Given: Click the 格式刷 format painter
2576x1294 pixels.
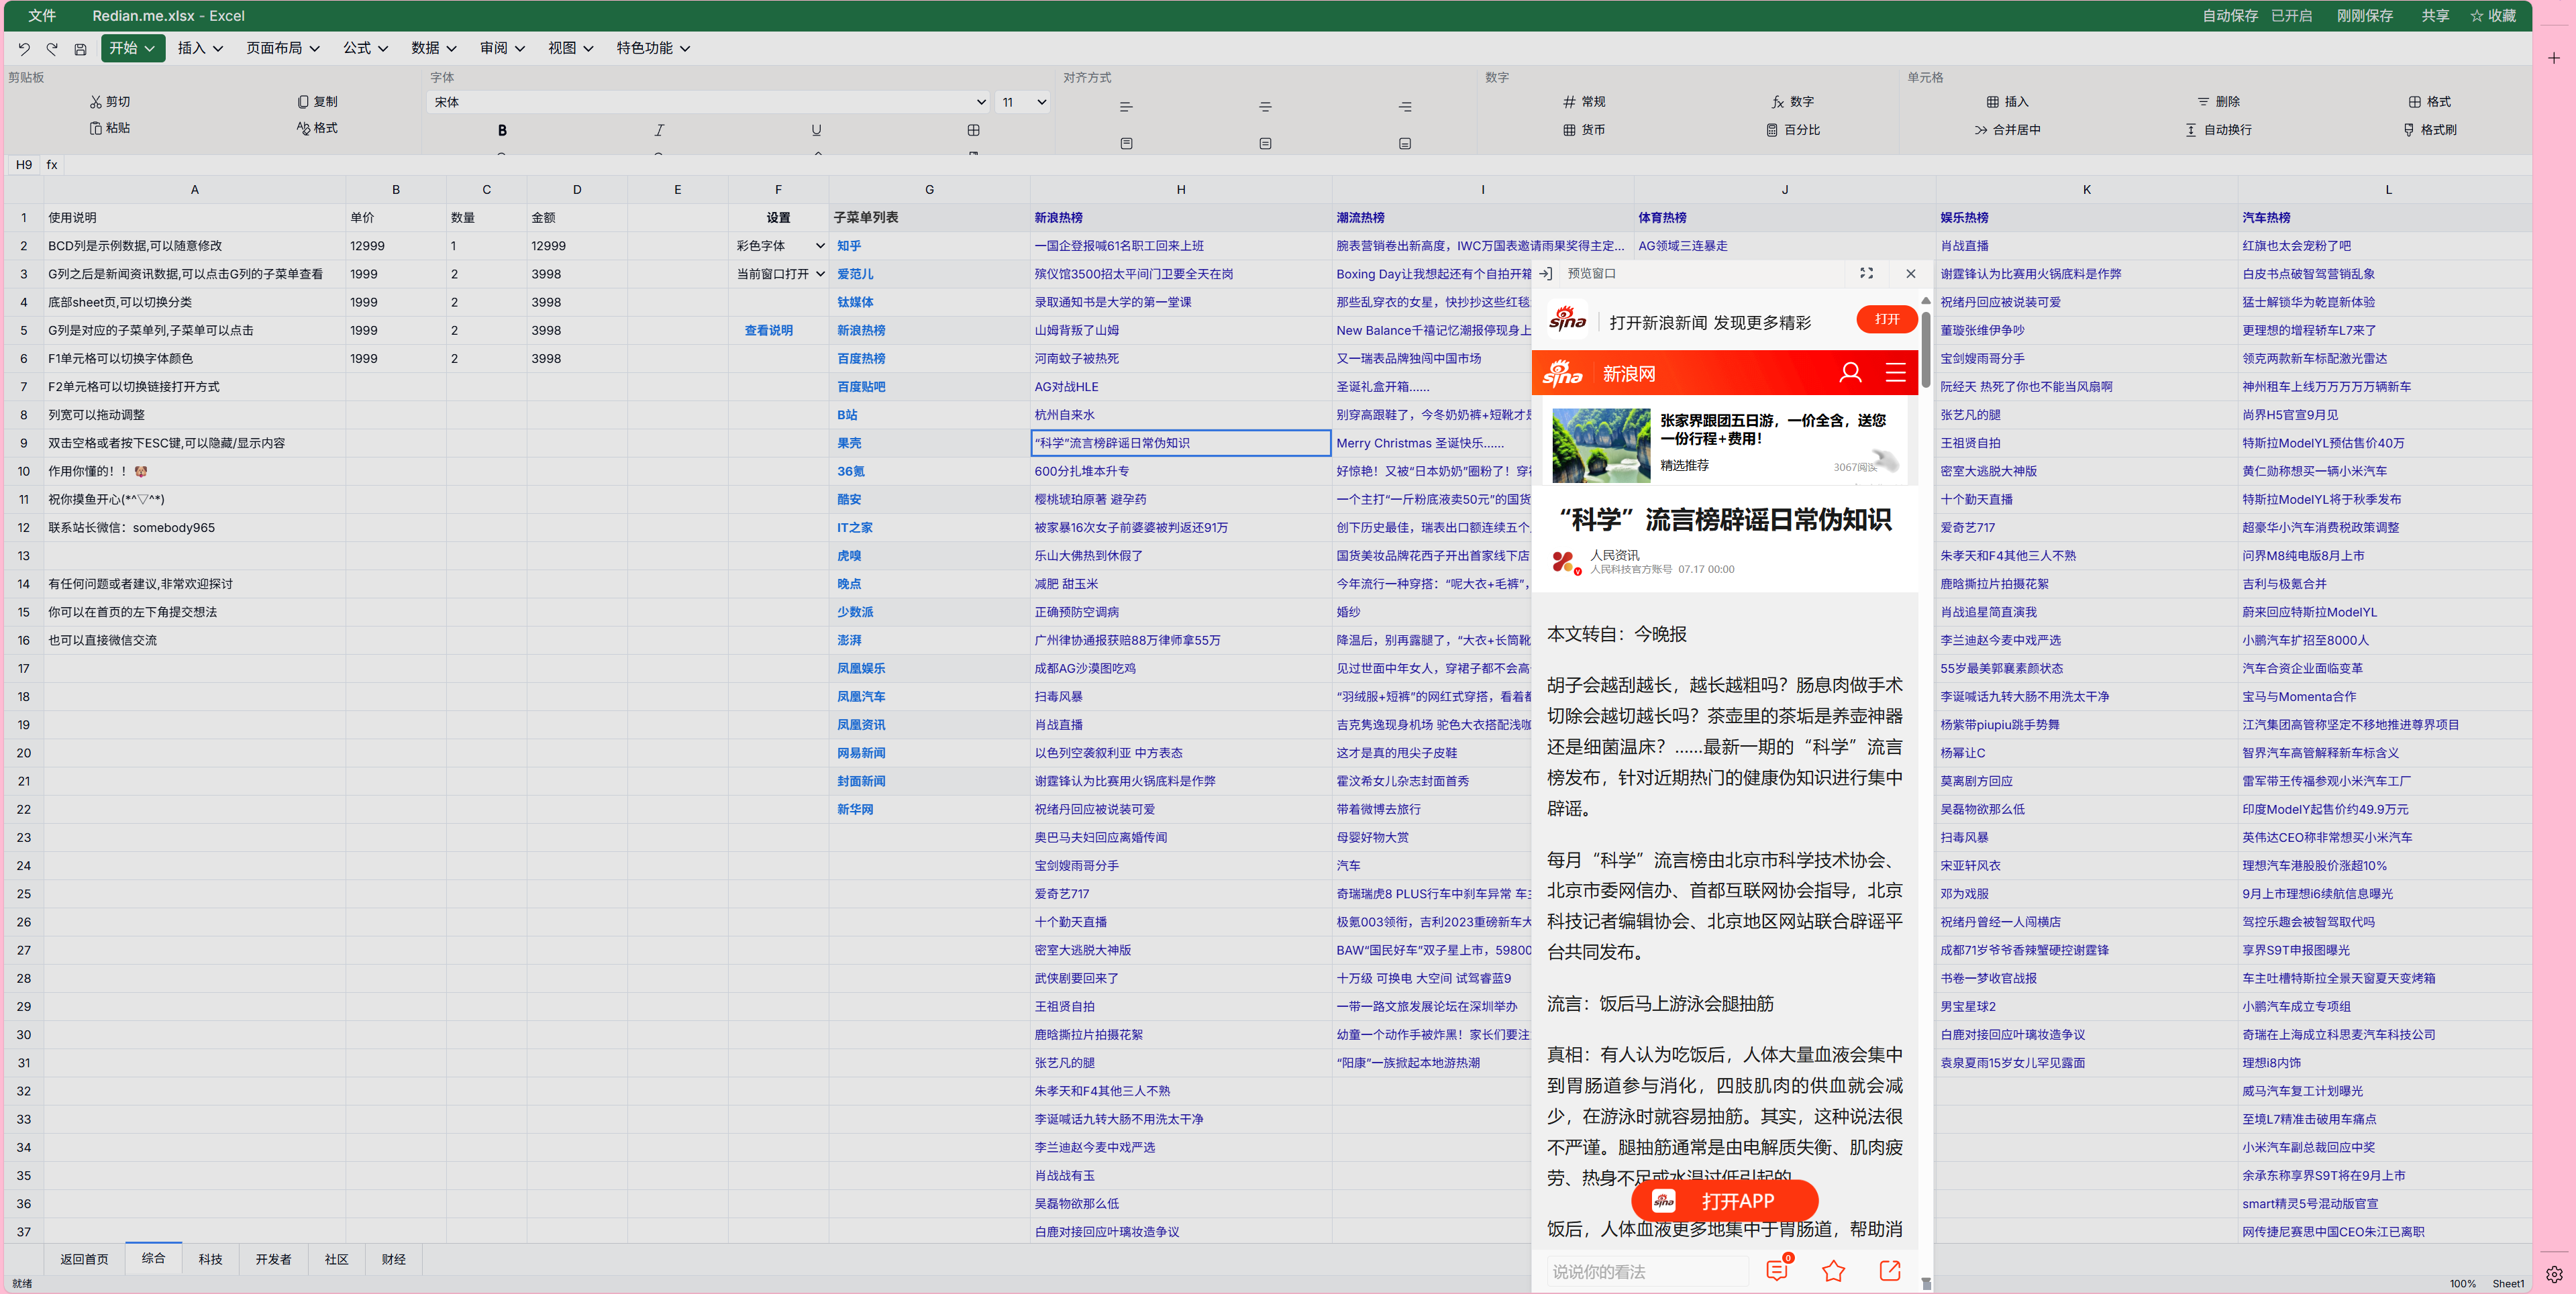Looking at the screenshot, I should point(2429,130).
